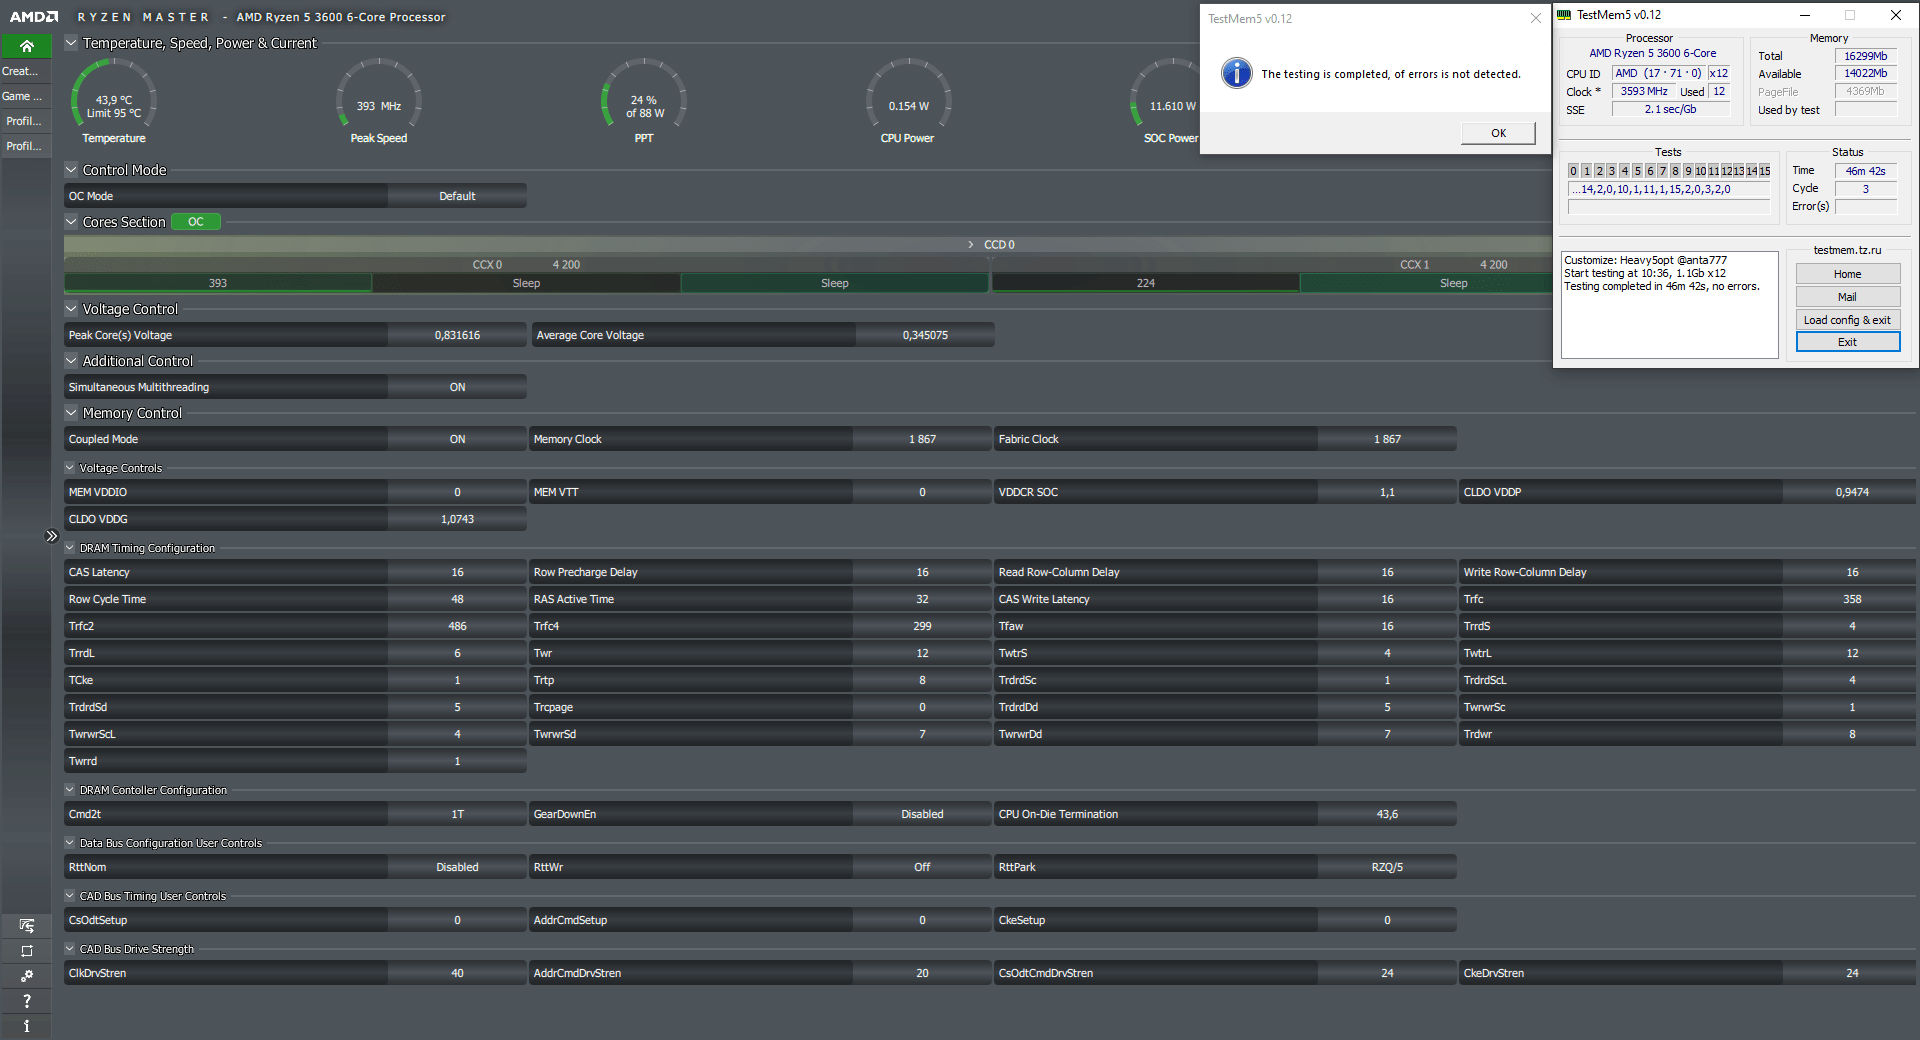Open the settings gears icon in sidebar
This screenshot has width=1920, height=1040.
tap(27, 976)
